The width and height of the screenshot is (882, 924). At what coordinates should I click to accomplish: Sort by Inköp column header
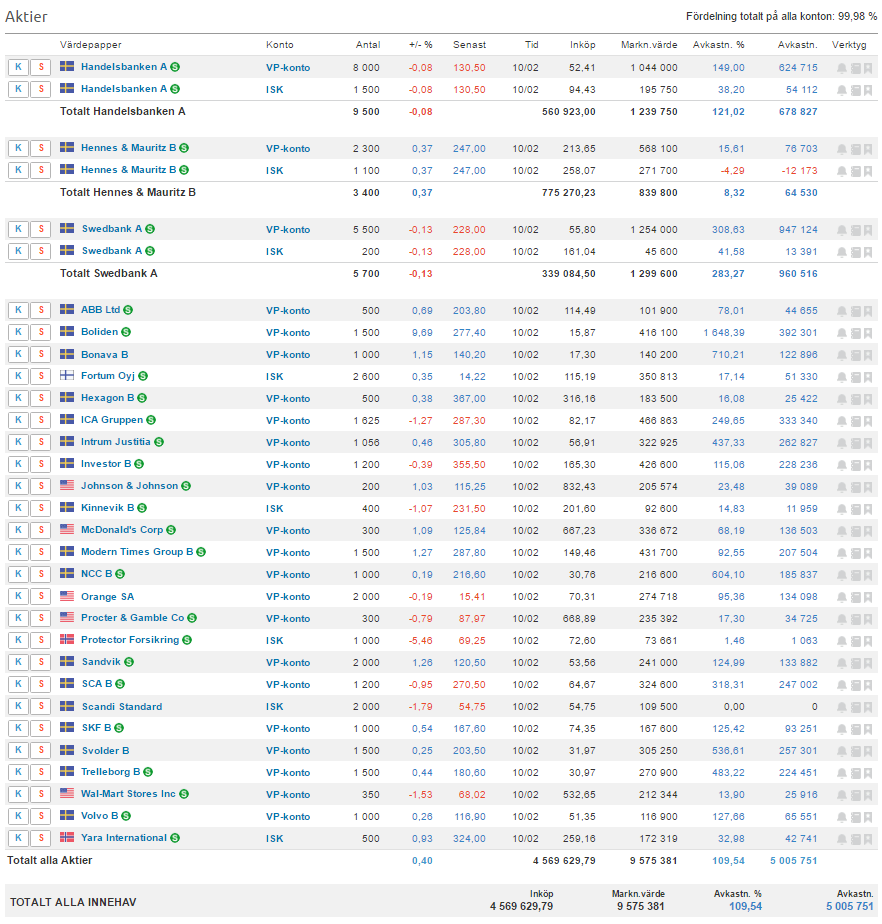coord(582,45)
